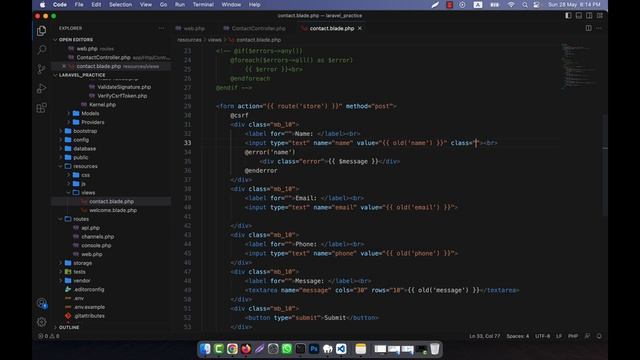
Task: Open the Selection menu
Action: (x=120, y=5)
